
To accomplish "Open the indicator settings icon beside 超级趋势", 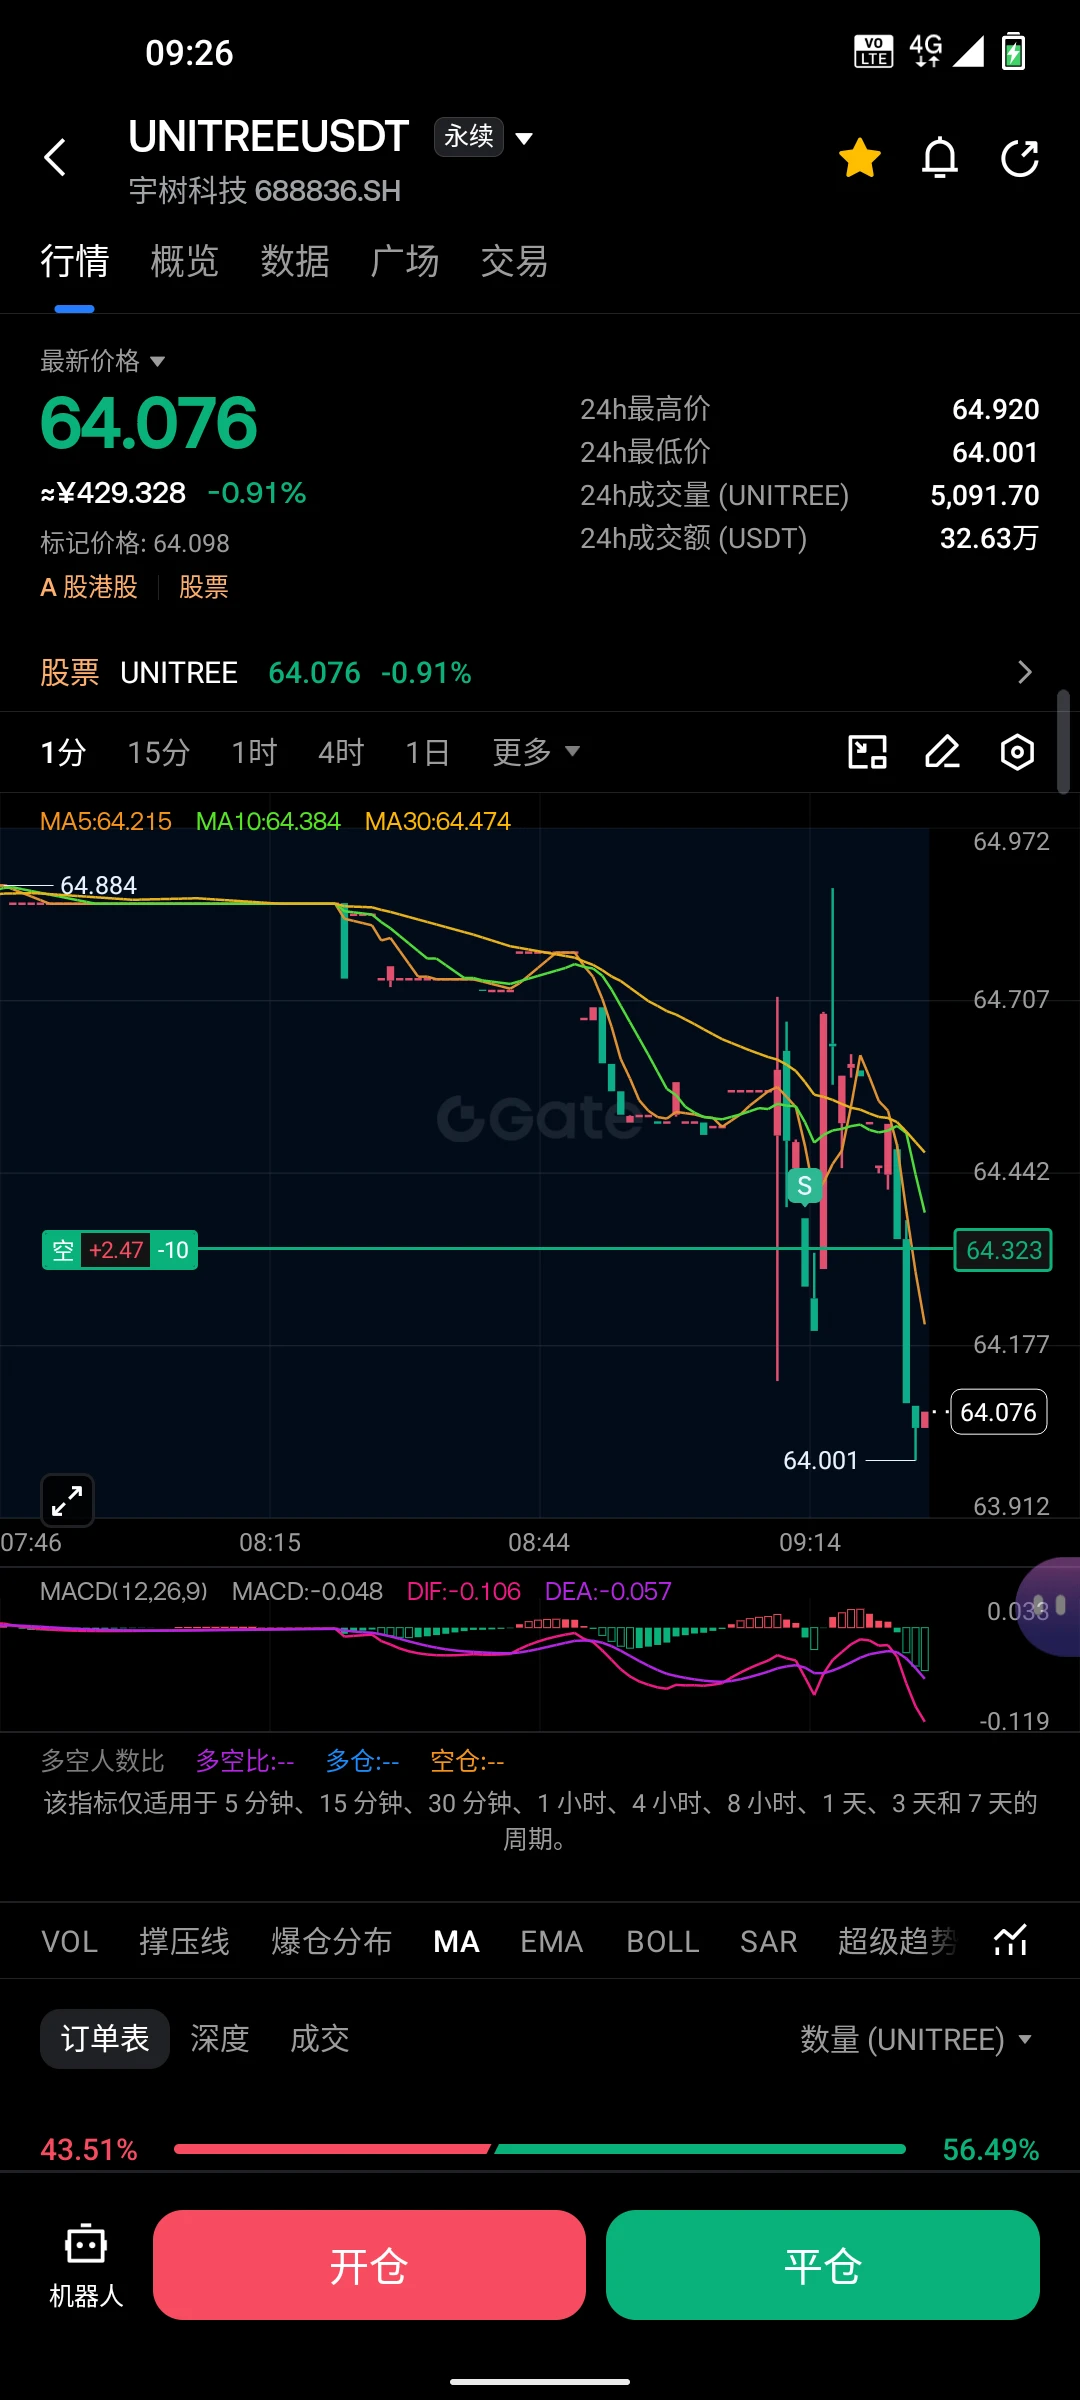I will (1011, 1941).
